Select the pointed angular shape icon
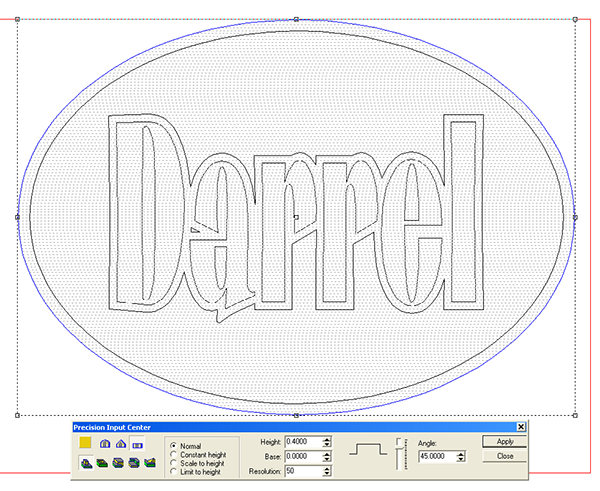Viewport: 600px width, 491px height. pyautogui.click(x=121, y=444)
